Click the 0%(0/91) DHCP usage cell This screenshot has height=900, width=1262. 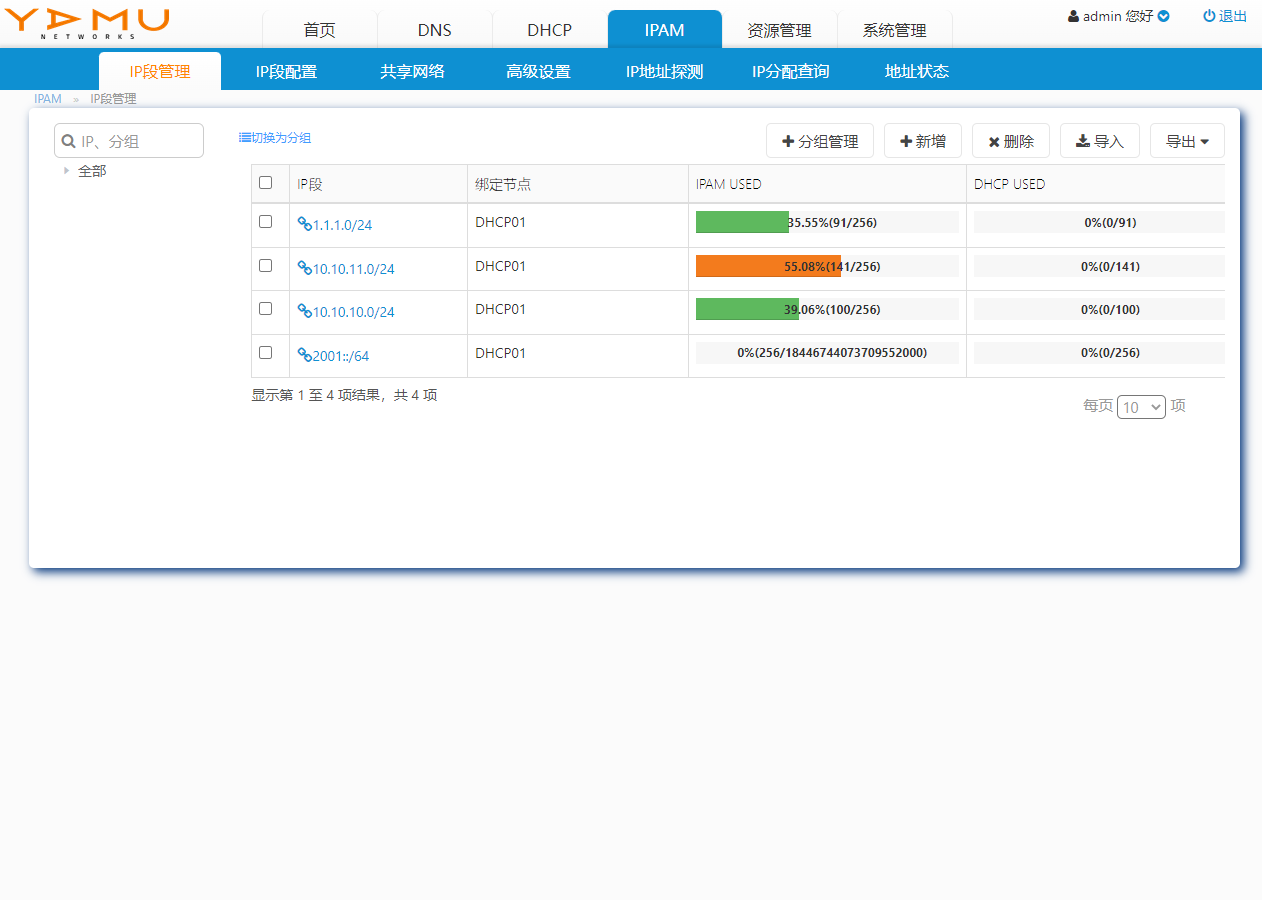point(1100,222)
